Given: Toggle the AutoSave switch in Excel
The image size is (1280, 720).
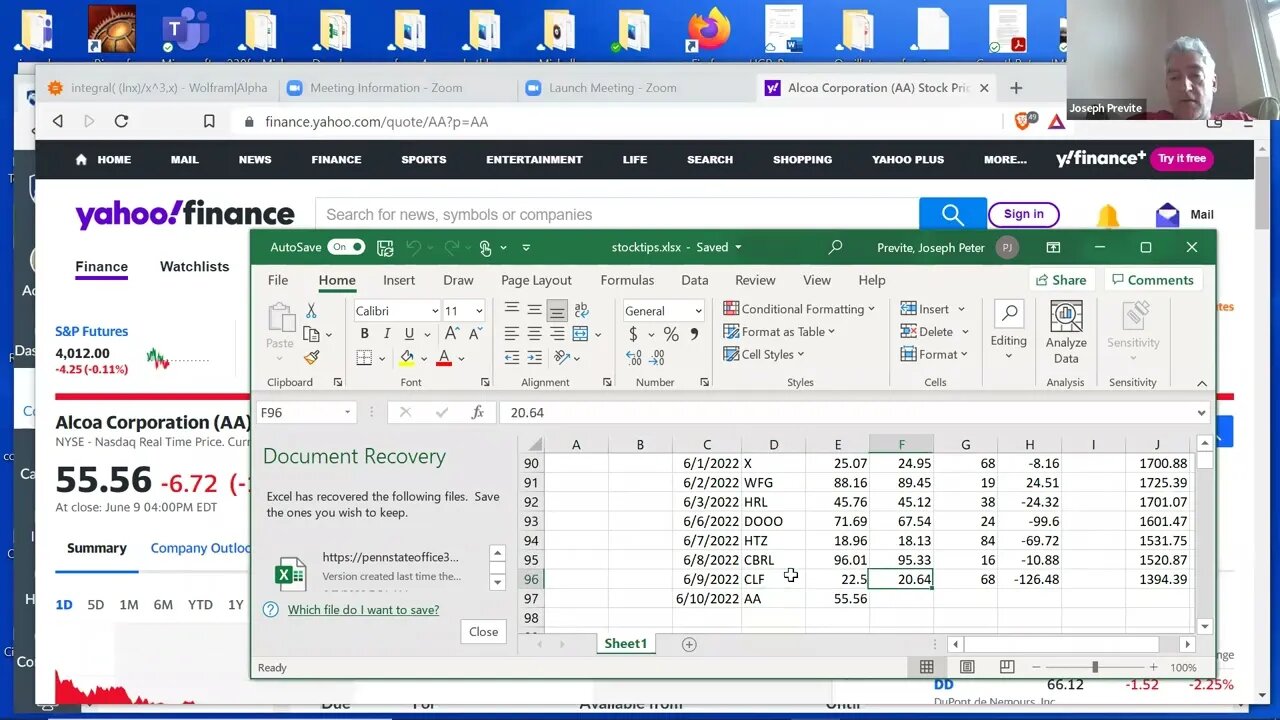Looking at the screenshot, I should pos(345,247).
